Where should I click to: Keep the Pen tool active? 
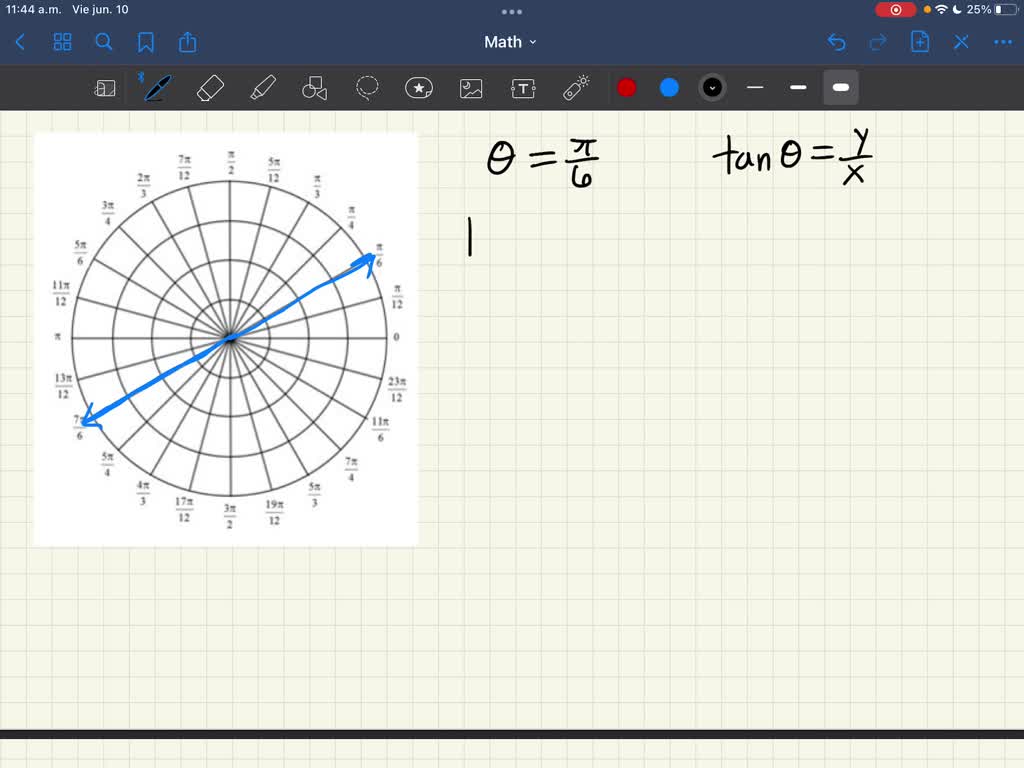point(156,88)
